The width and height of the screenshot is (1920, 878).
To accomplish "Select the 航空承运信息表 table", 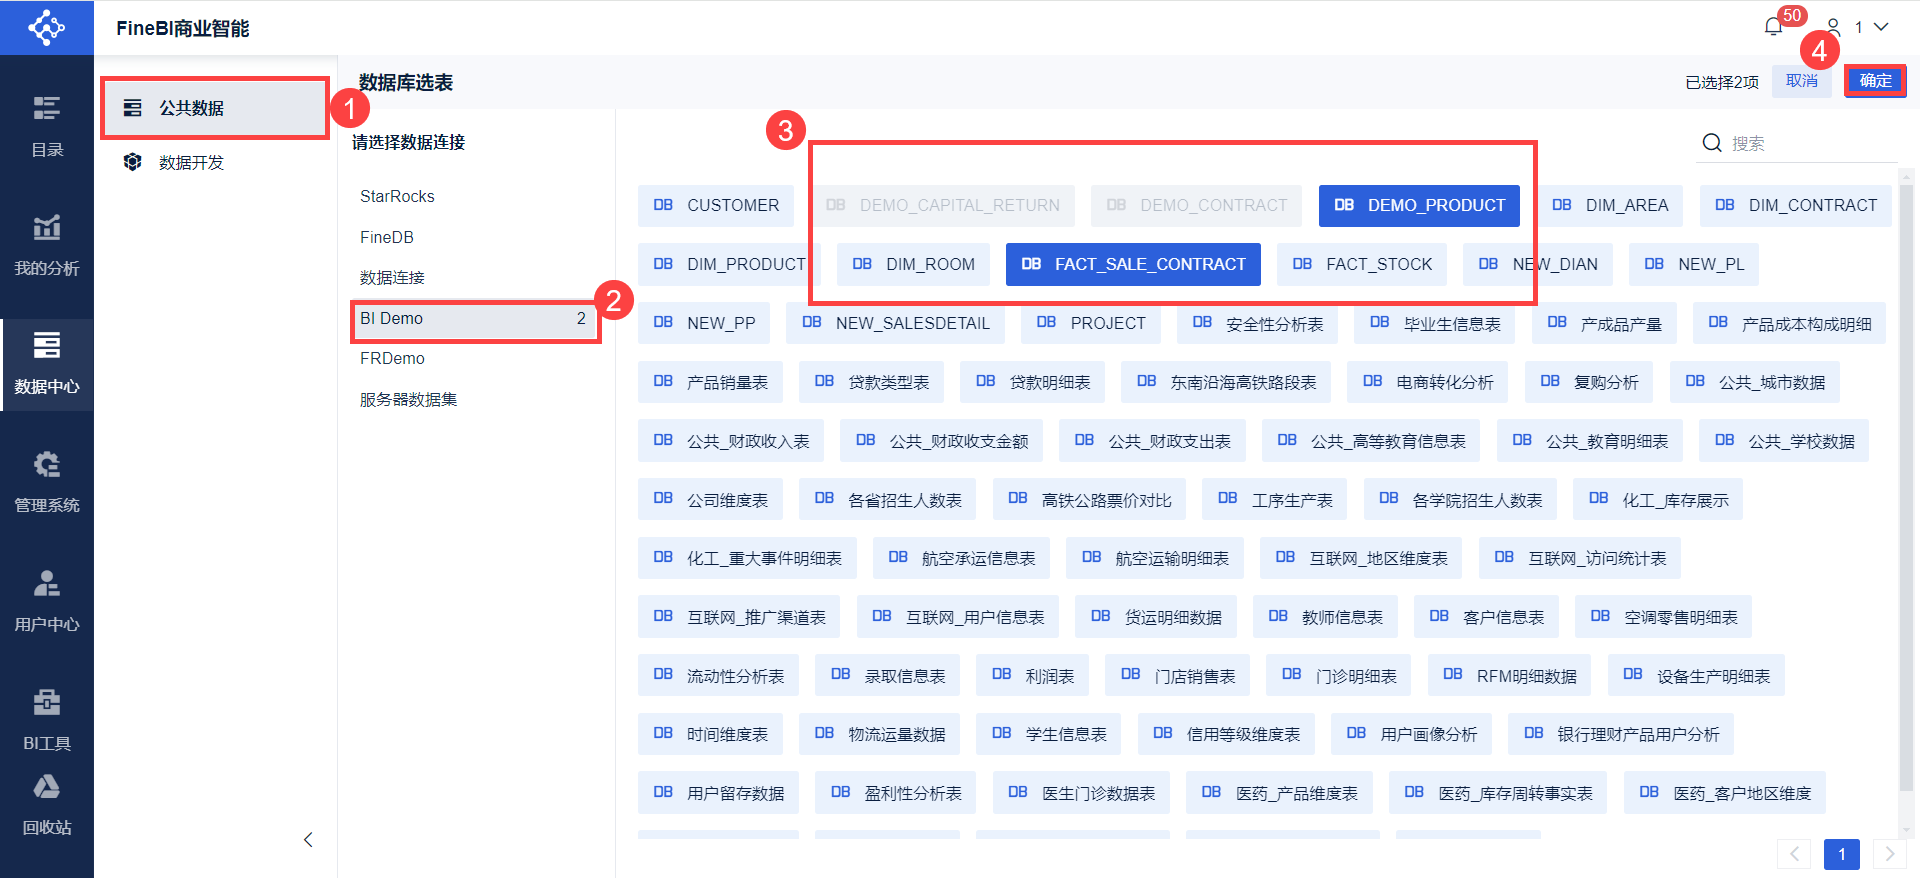I will (x=961, y=558).
